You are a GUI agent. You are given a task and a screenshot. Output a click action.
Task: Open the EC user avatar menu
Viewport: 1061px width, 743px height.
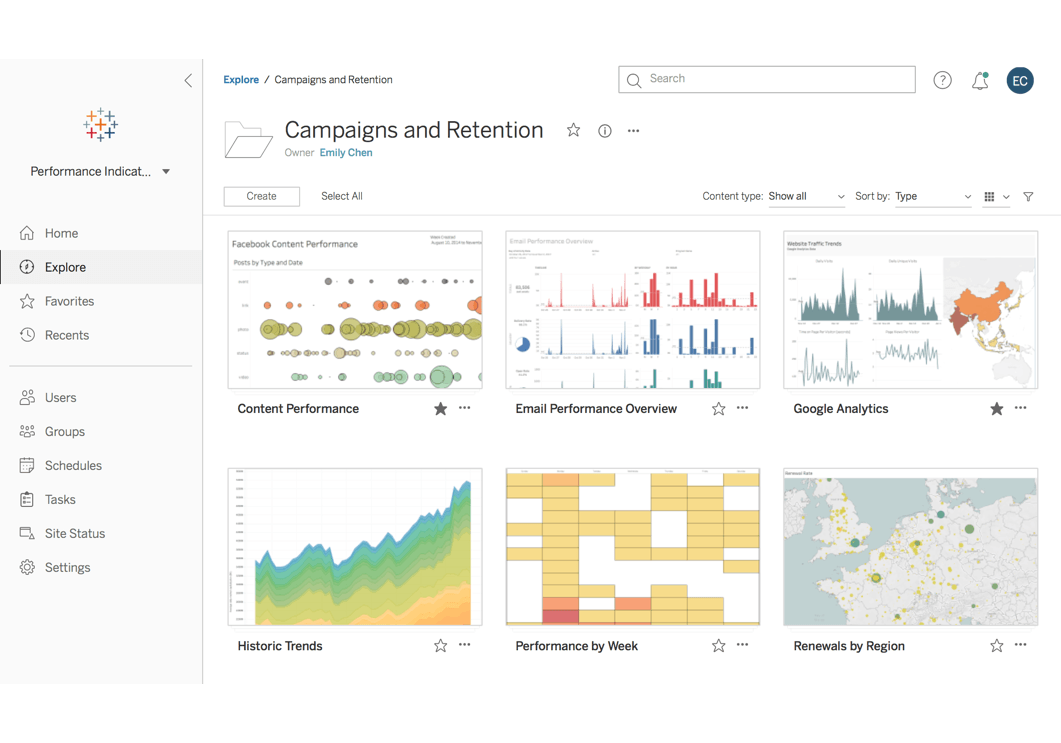(1019, 81)
